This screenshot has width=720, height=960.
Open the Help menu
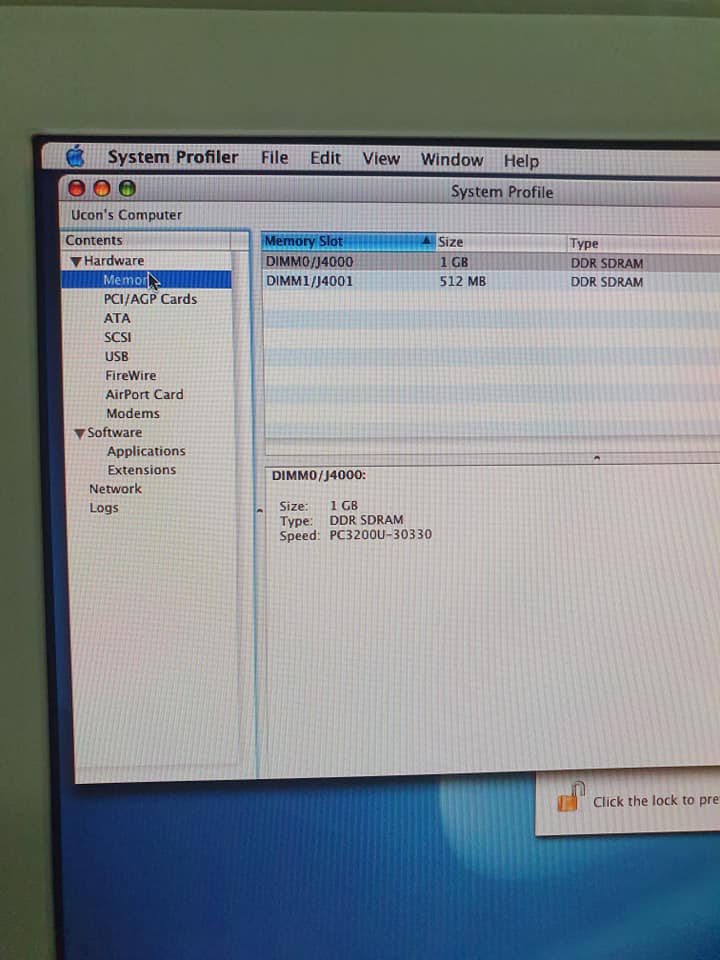pyautogui.click(x=520, y=161)
